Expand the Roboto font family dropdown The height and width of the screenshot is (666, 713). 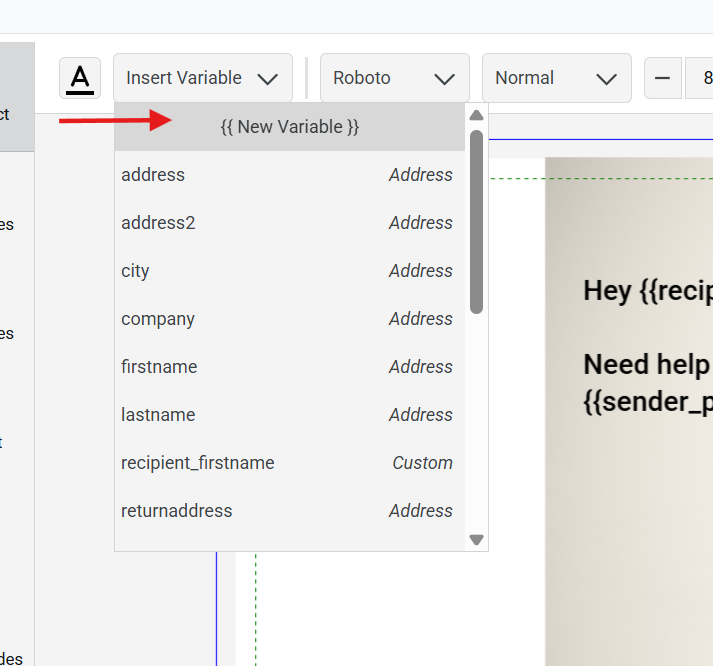tap(394, 78)
